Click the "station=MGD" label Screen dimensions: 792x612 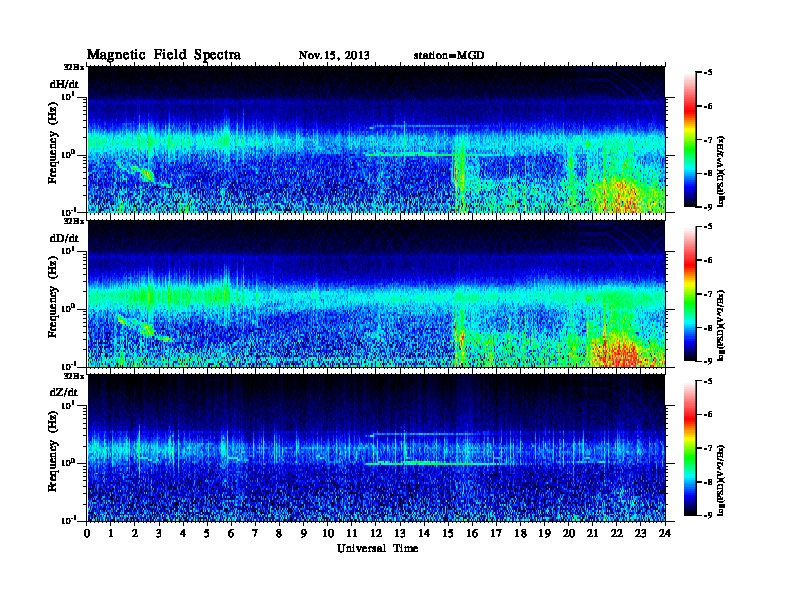(449, 55)
